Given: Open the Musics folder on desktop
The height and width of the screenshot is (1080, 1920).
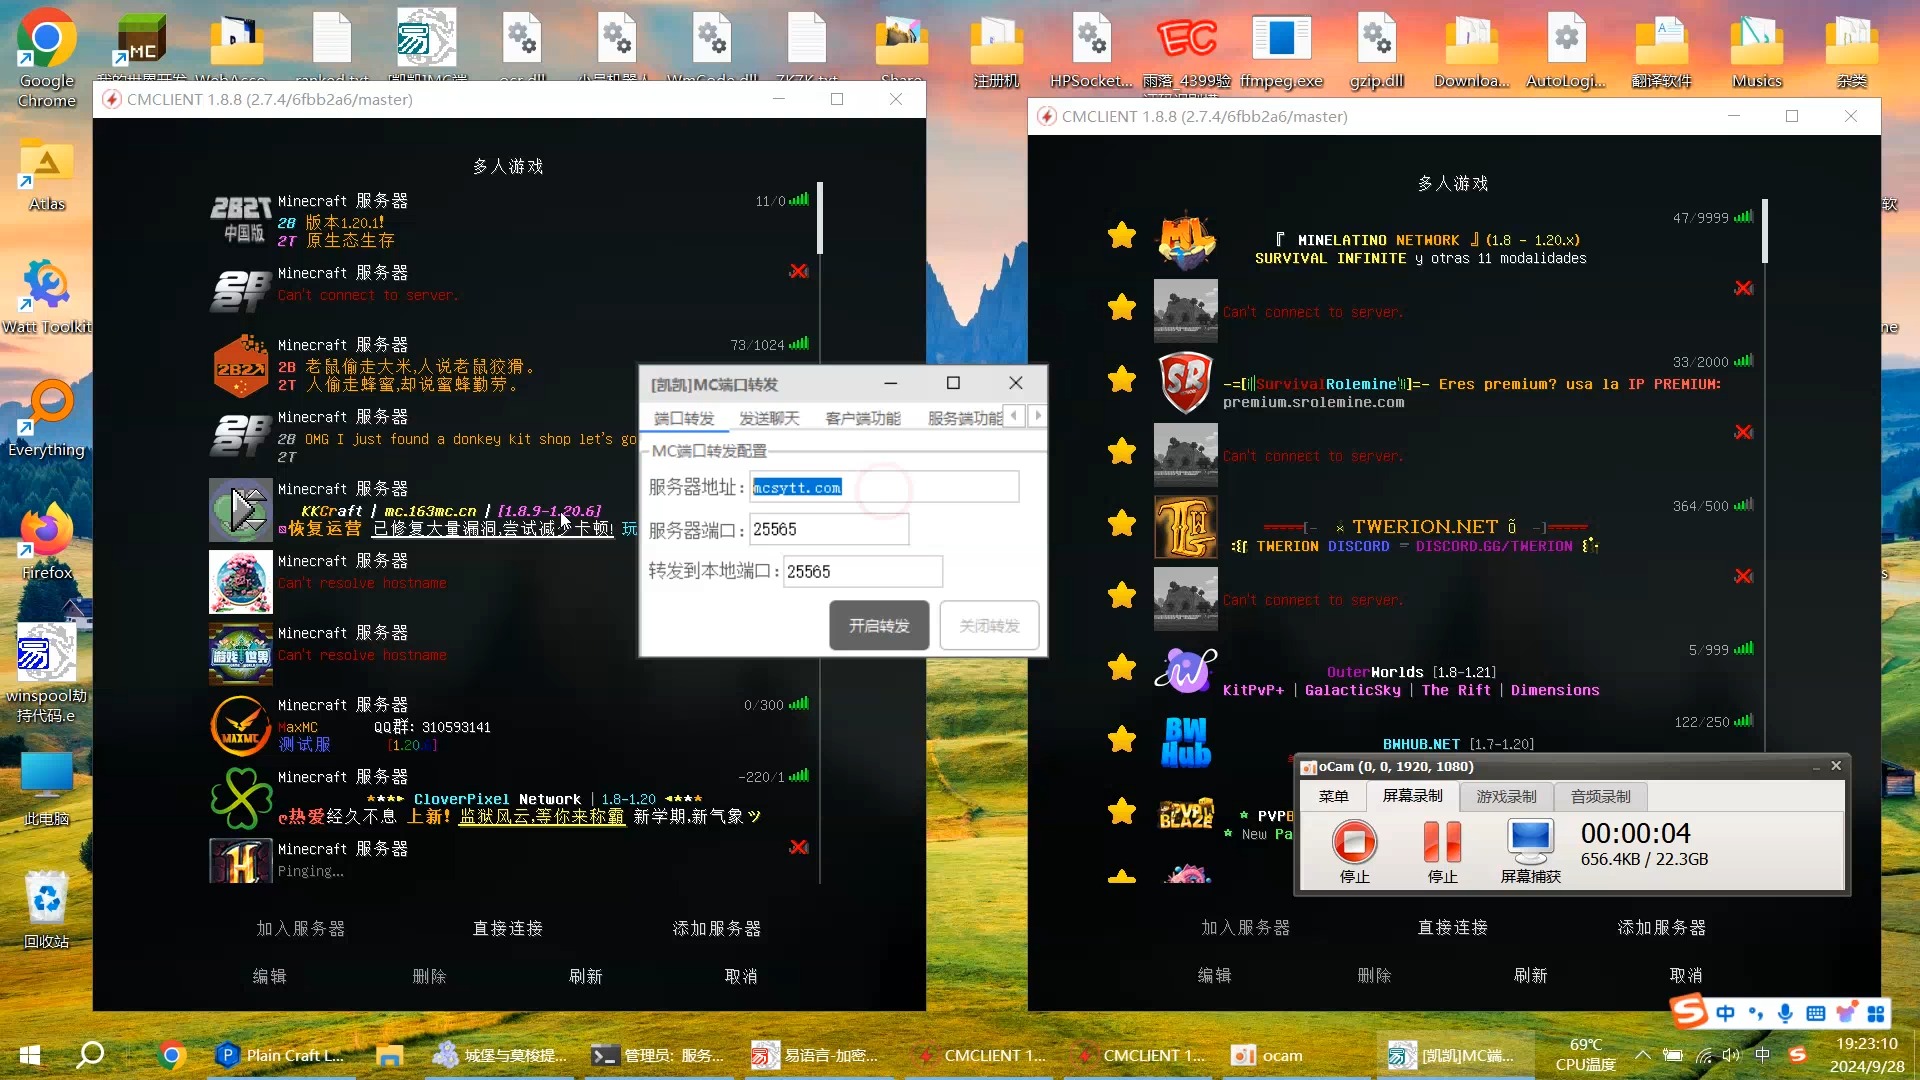Looking at the screenshot, I should pyautogui.click(x=1757, y=50).
